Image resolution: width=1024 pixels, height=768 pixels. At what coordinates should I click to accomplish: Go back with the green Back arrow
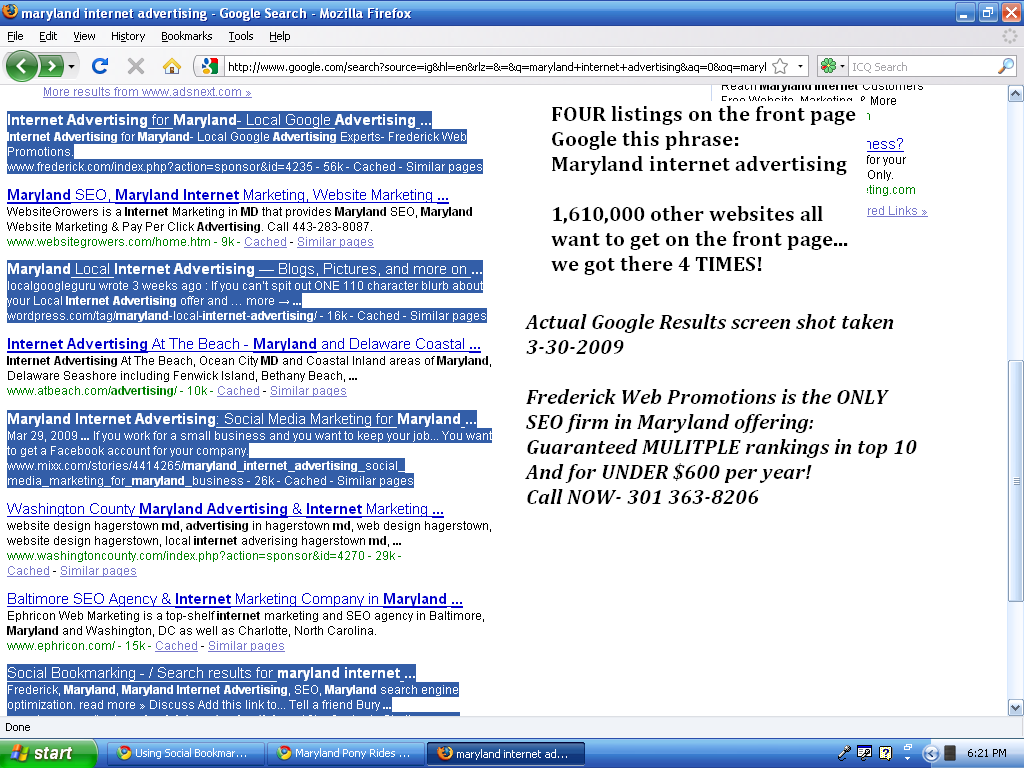21,66
